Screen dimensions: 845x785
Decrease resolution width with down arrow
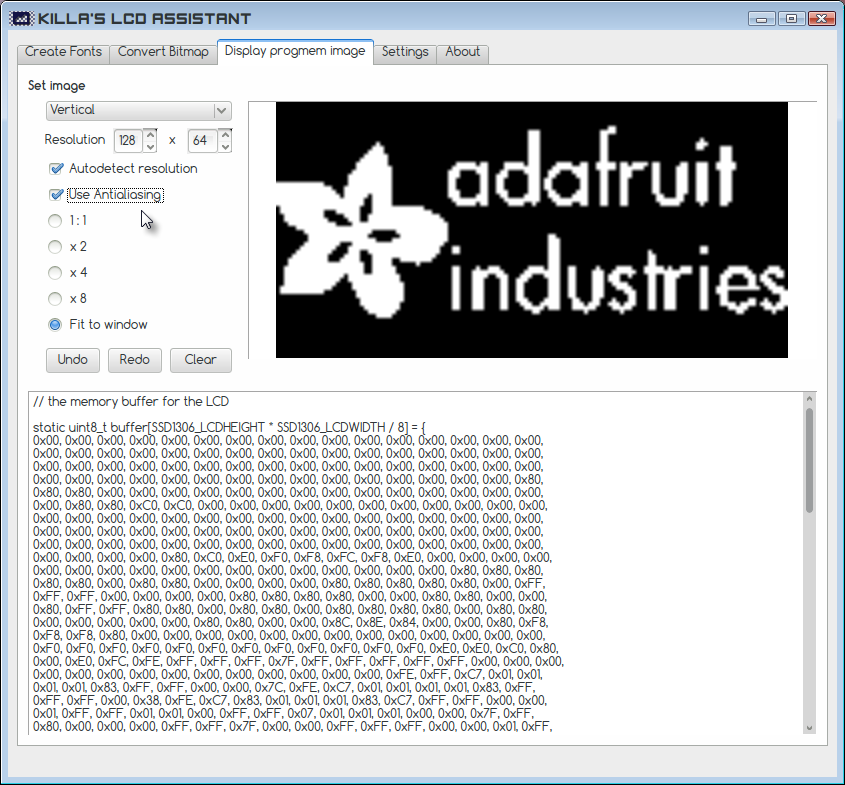point(150,147)
